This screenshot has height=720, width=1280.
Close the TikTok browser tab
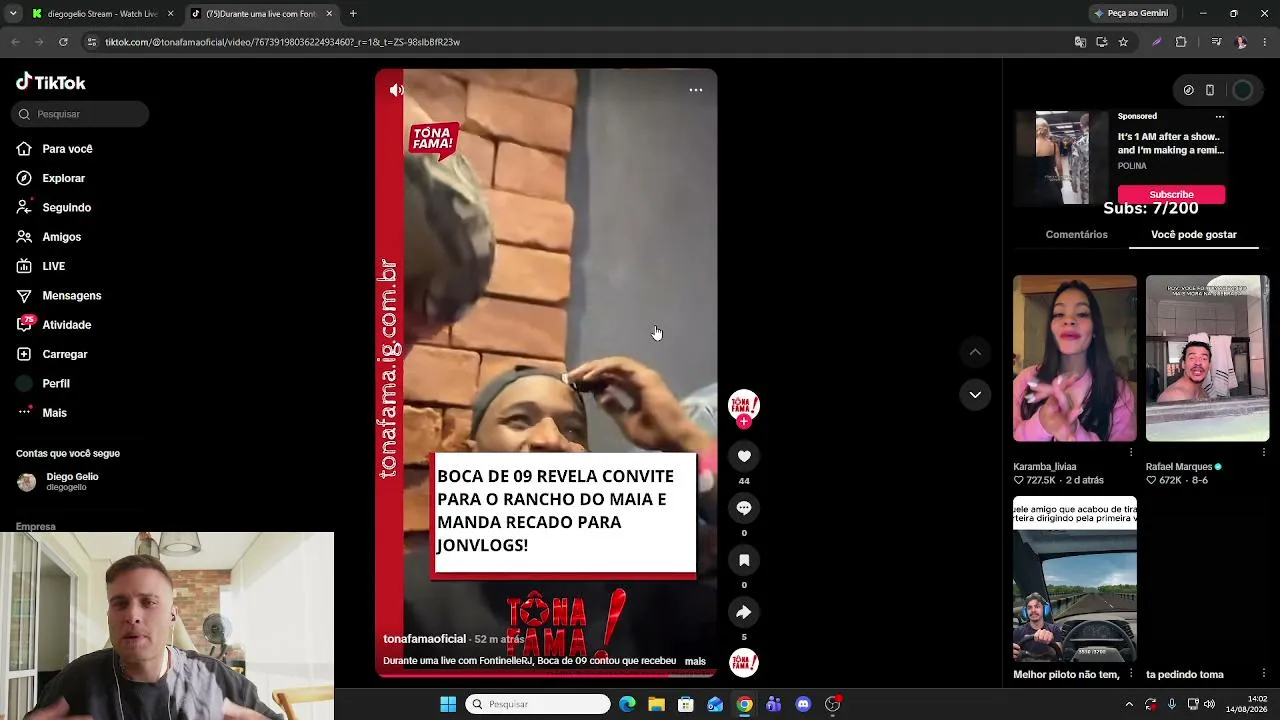329,14
